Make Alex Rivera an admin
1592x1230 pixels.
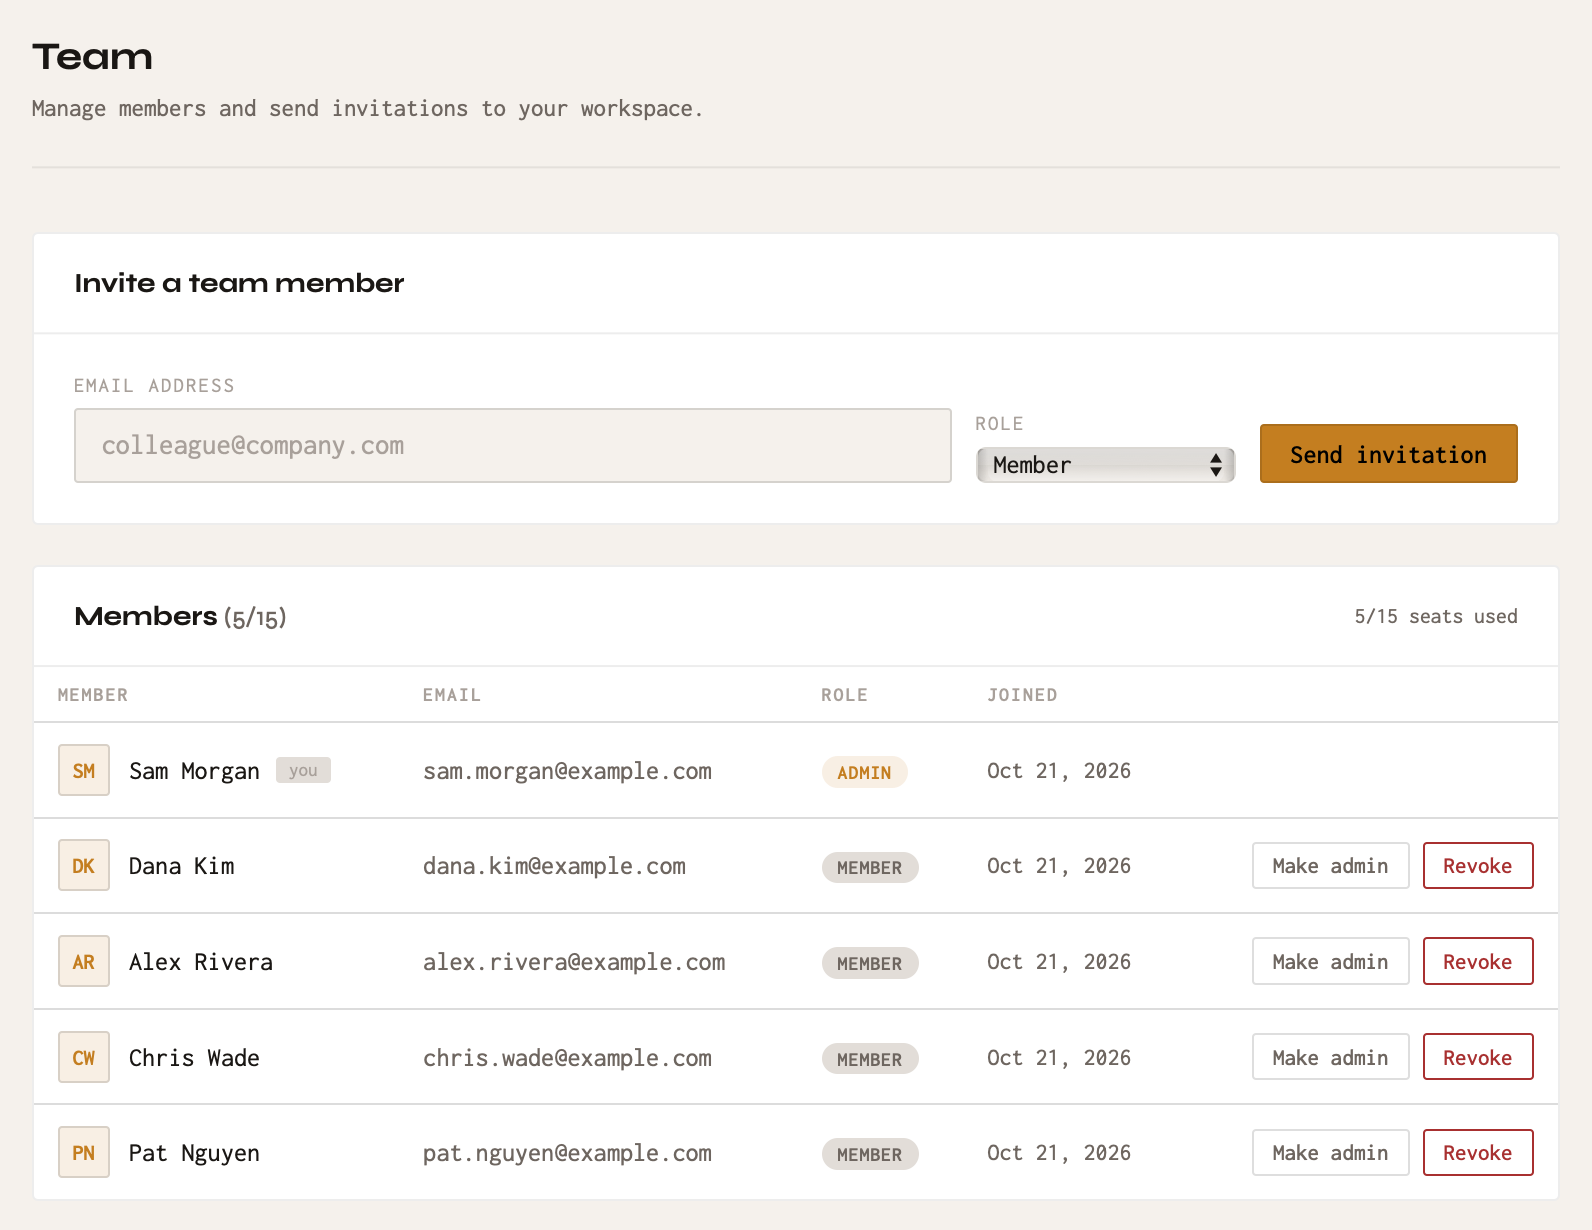tap(1331, 961)
